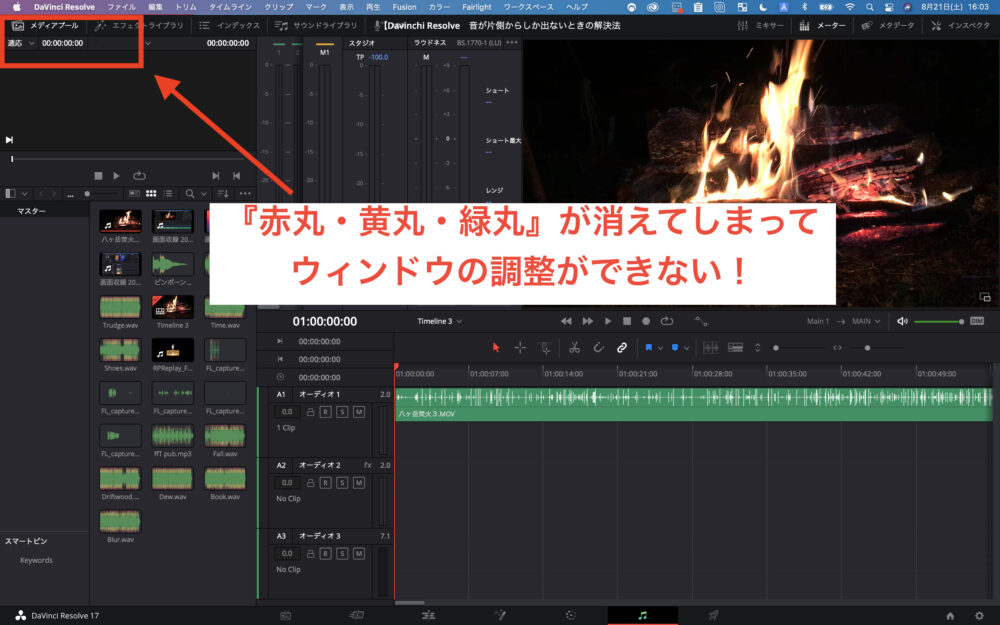Open the インデックス panel
1000x625 pixels.
[230, 26]
